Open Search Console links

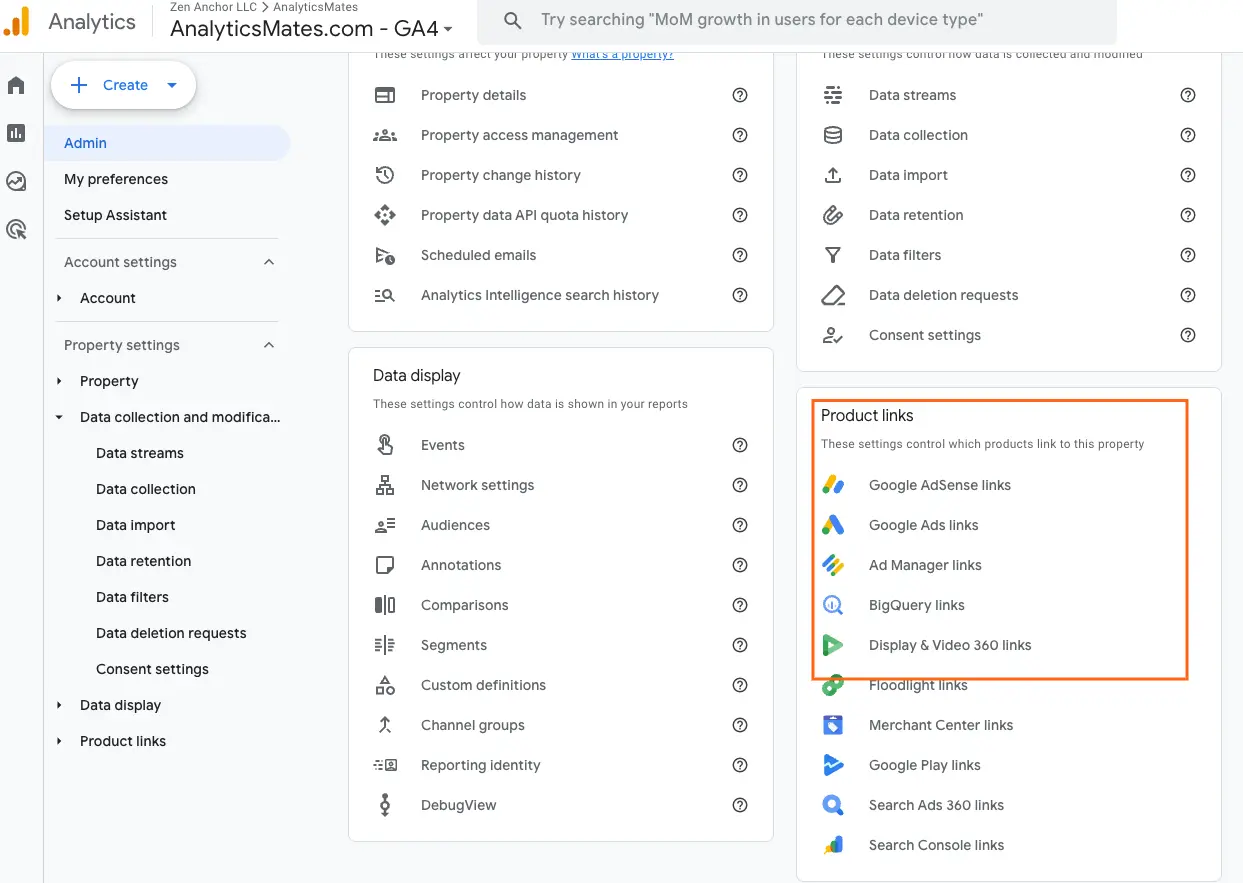(936, 845)
